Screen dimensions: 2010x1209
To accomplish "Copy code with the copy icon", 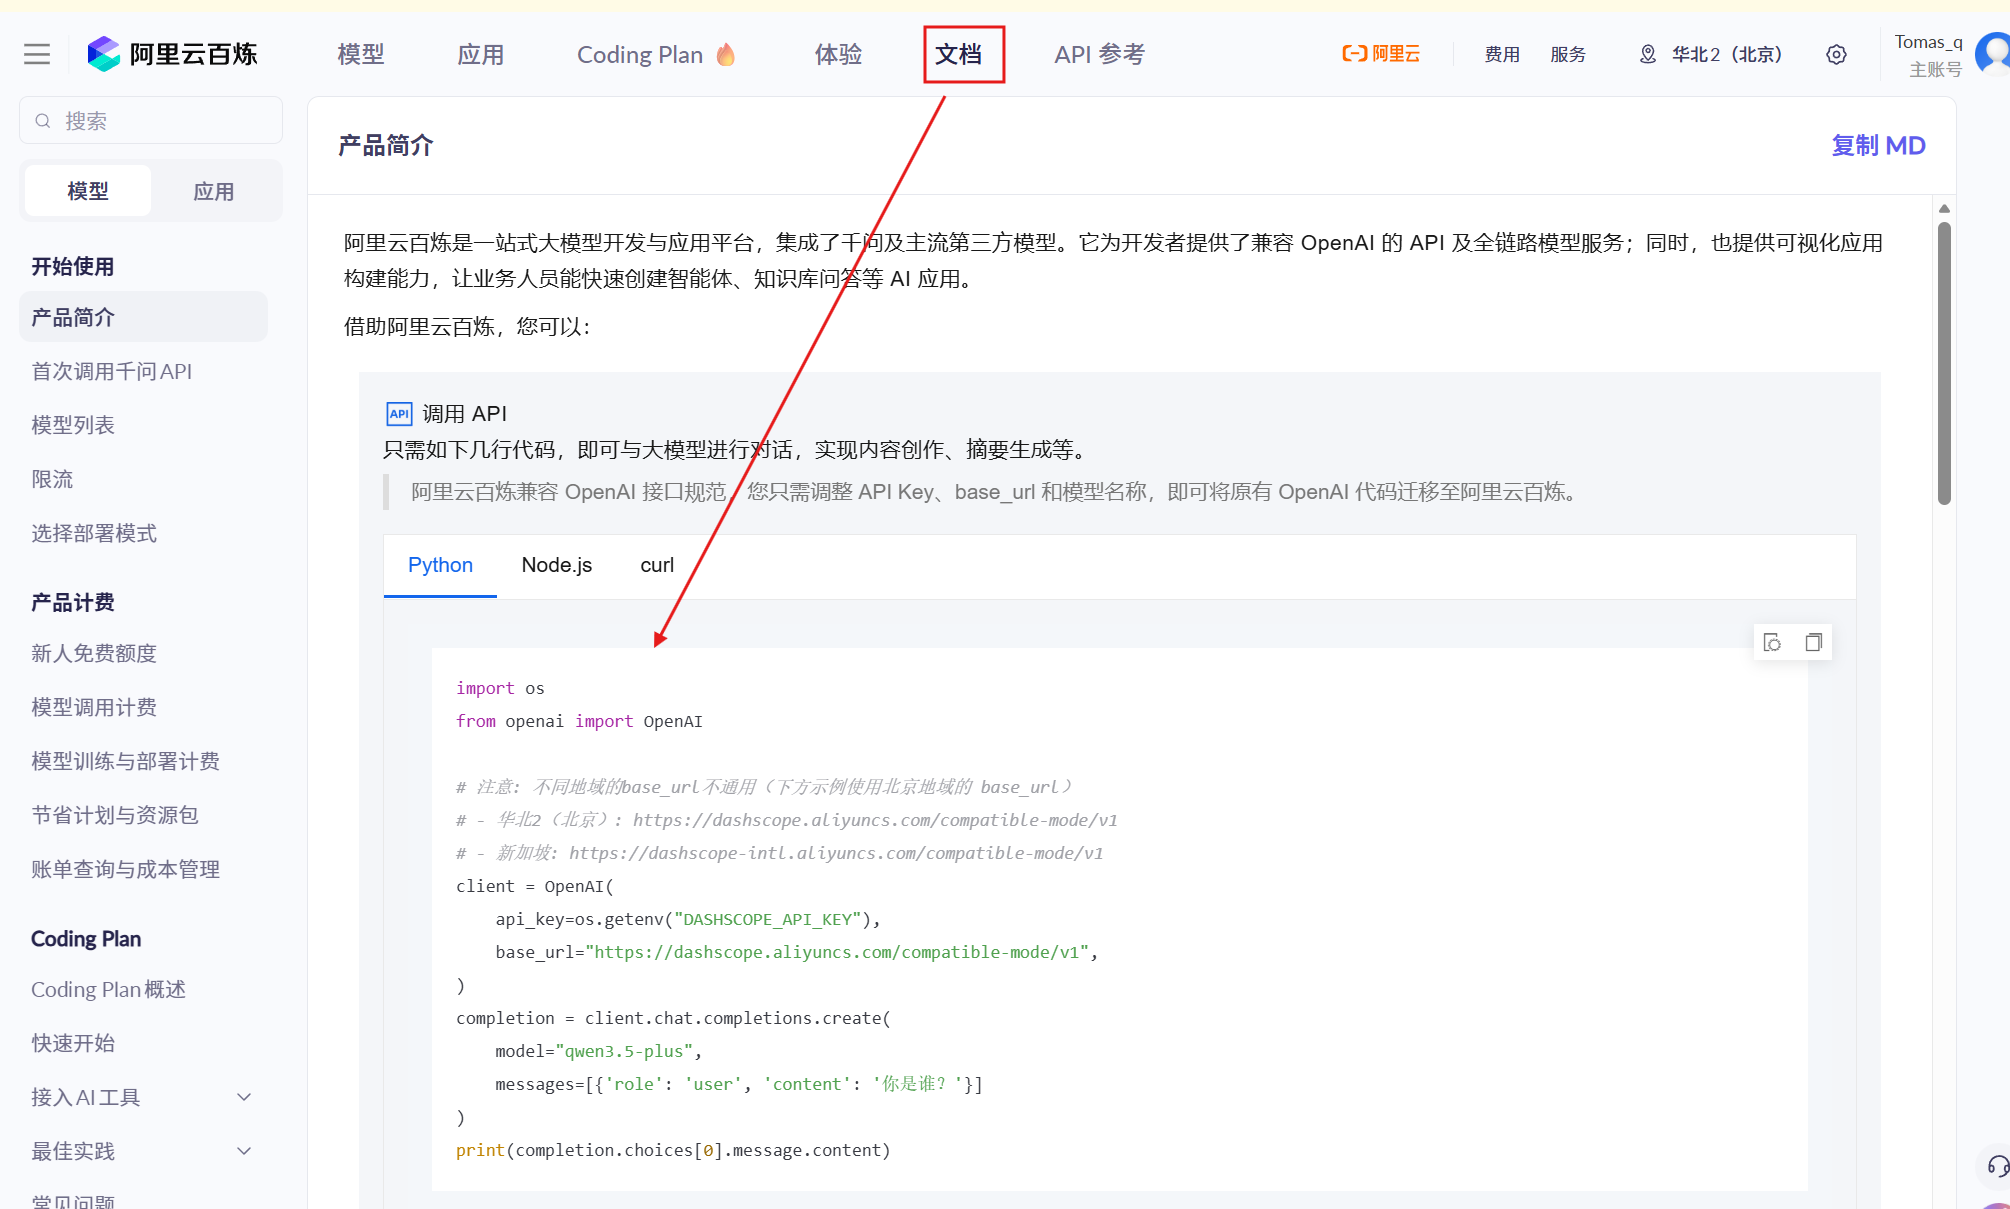I will coord(1813,642).
